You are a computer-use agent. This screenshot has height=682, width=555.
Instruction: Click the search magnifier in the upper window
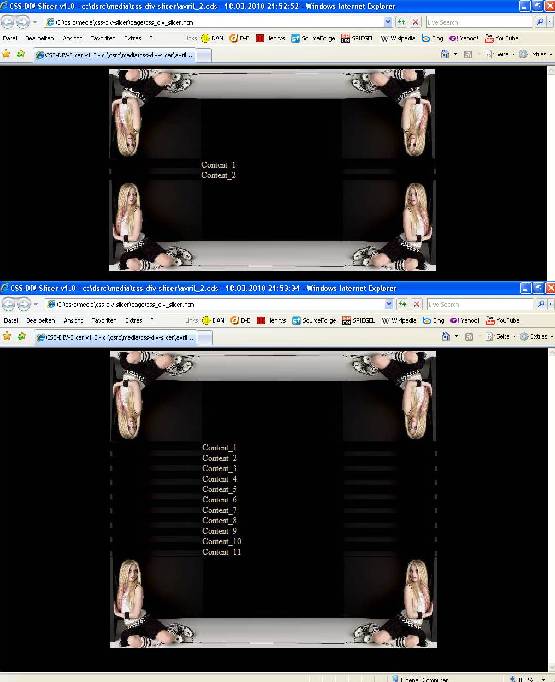[540, 22]
